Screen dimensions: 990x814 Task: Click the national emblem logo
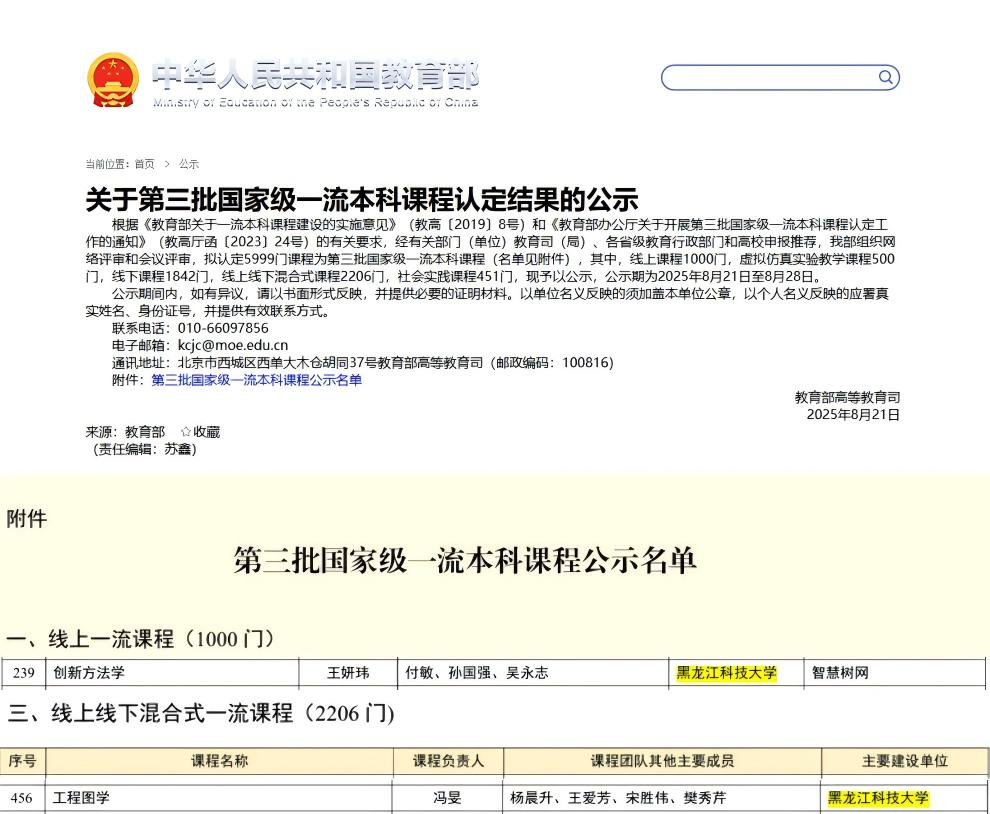coord(113,80)
